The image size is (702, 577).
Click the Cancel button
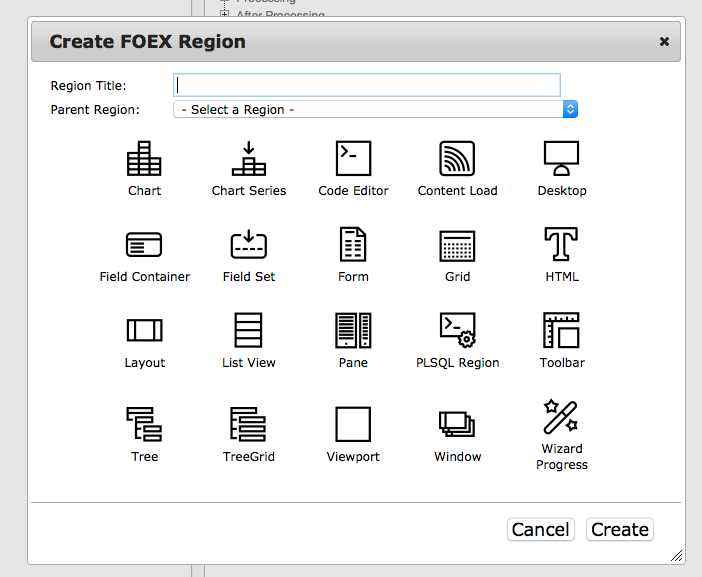[540, 530]
